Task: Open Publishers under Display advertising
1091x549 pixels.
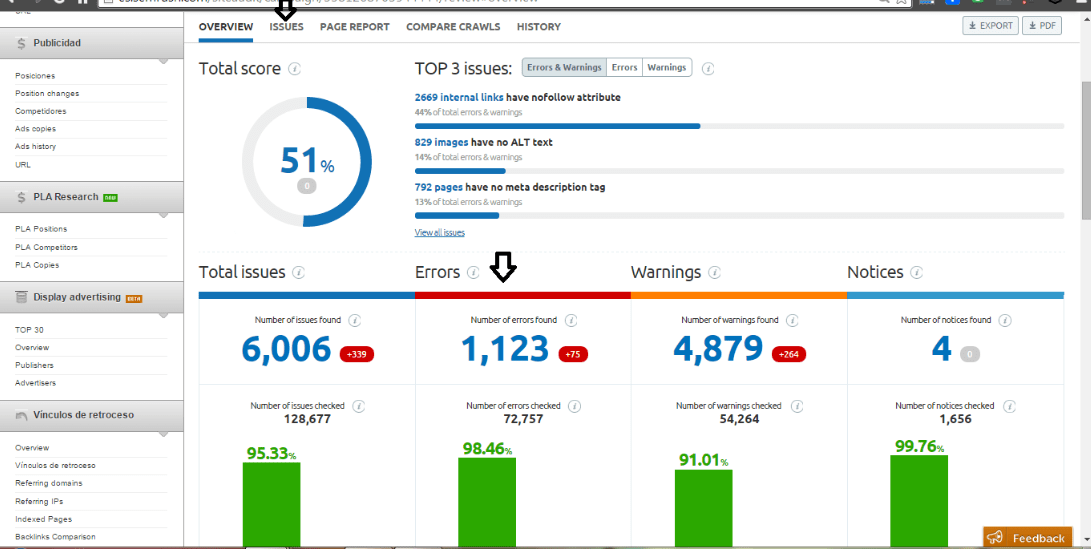Action: pos(34,365)
